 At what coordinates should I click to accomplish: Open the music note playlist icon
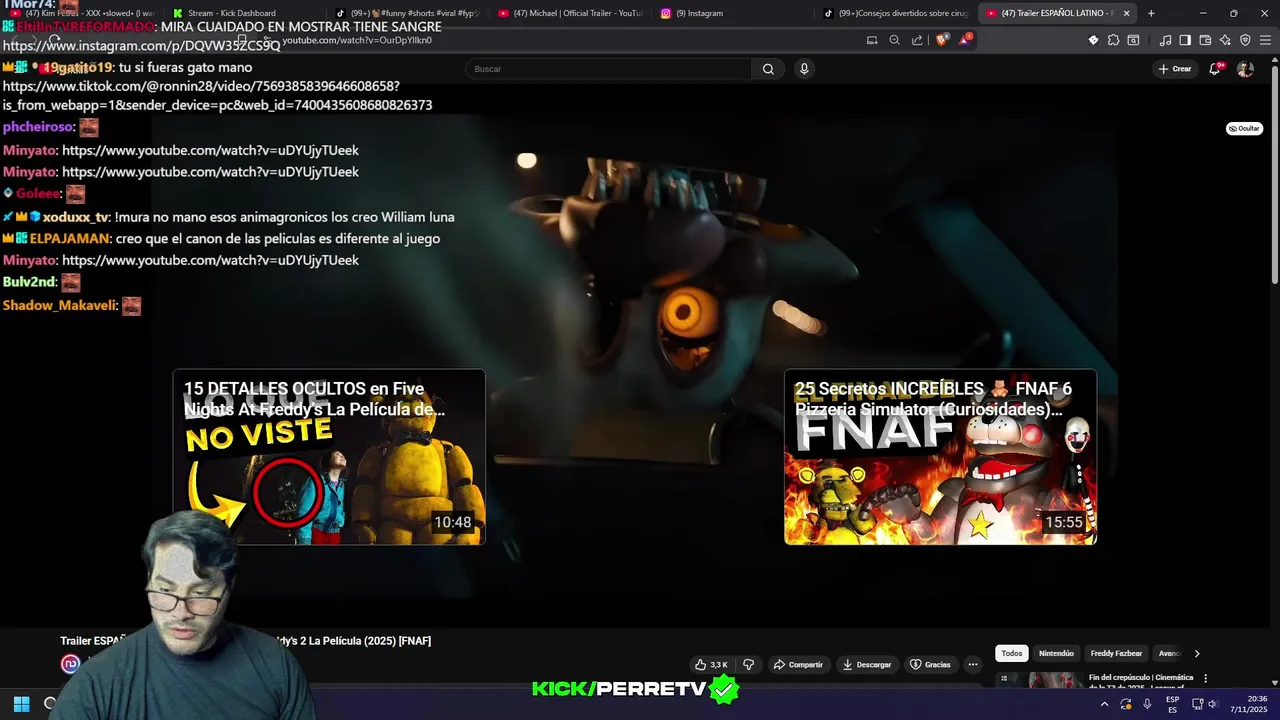coord(1165,40)
